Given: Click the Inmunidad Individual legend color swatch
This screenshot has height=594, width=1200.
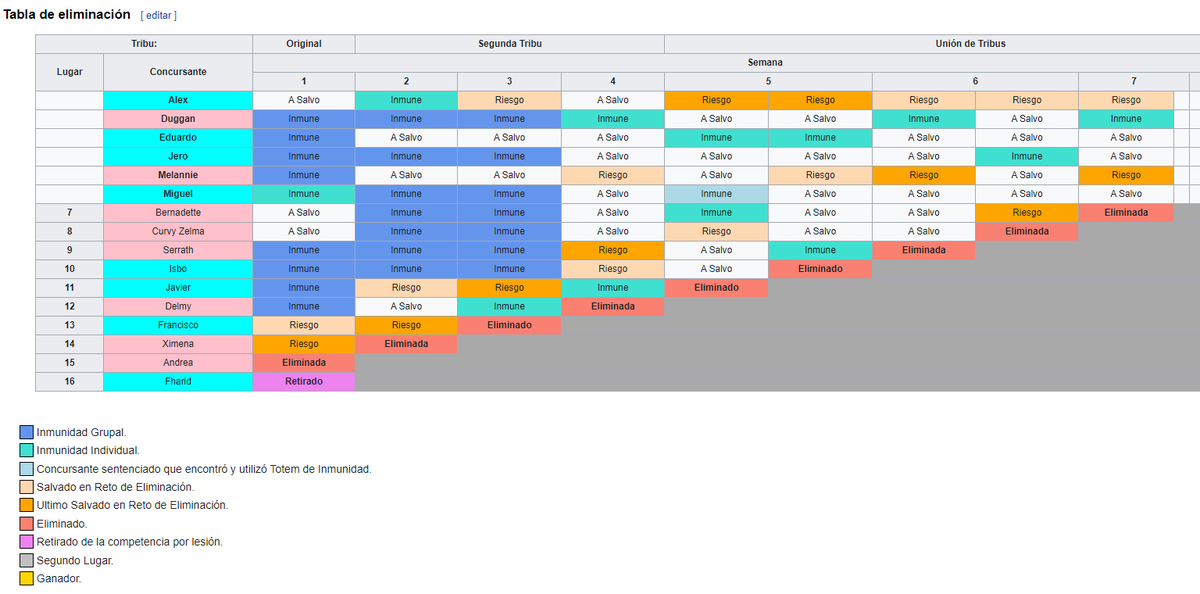Looking at the screenshot, I should tap(27, 451).
